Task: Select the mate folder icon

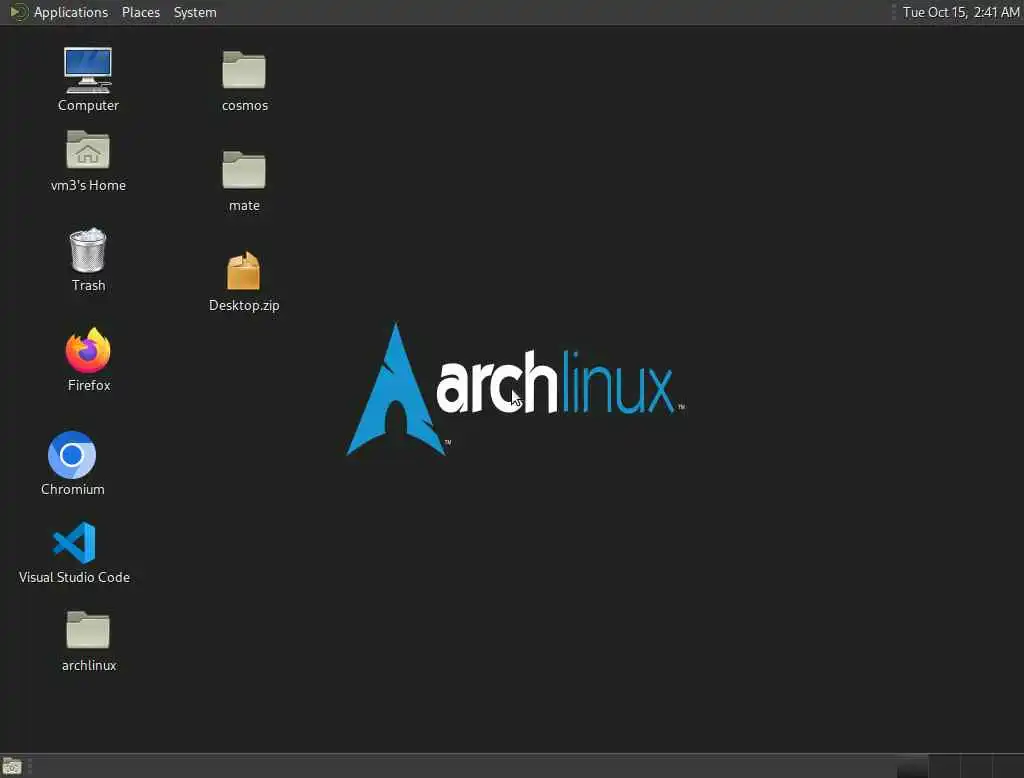Action: [244, 169]
